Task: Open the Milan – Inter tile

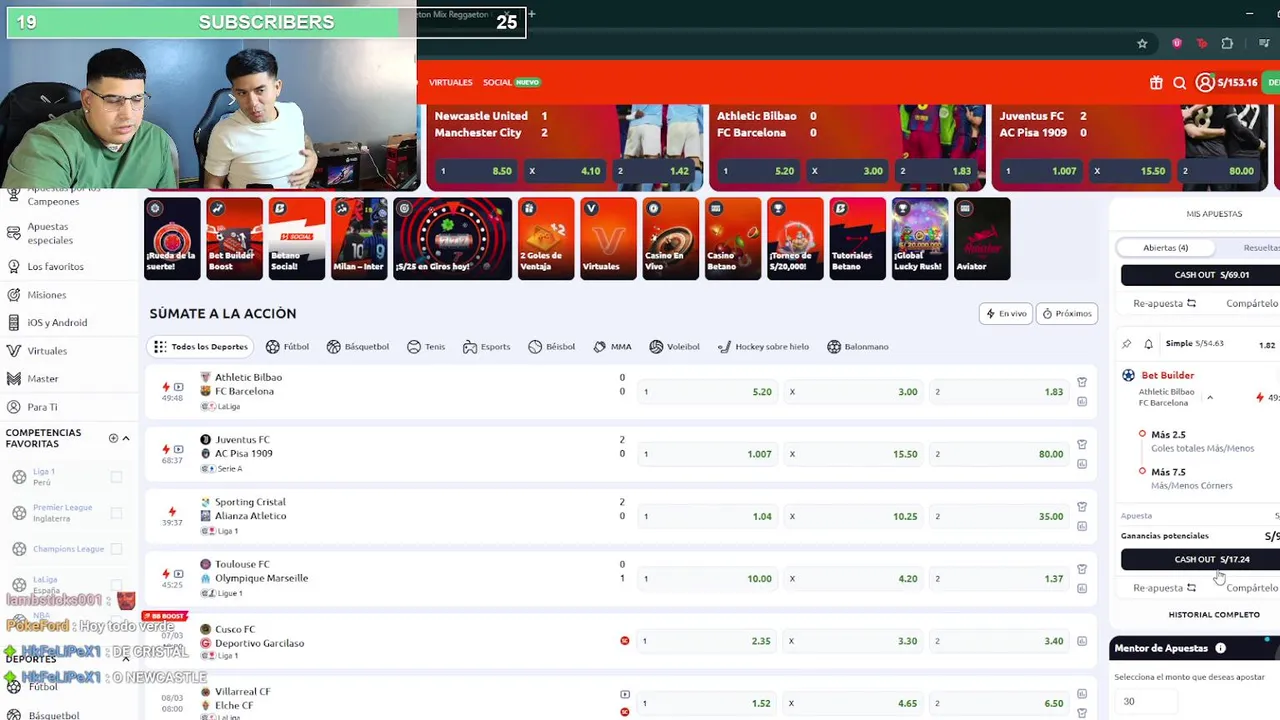Action: click(x=359, y=239)
